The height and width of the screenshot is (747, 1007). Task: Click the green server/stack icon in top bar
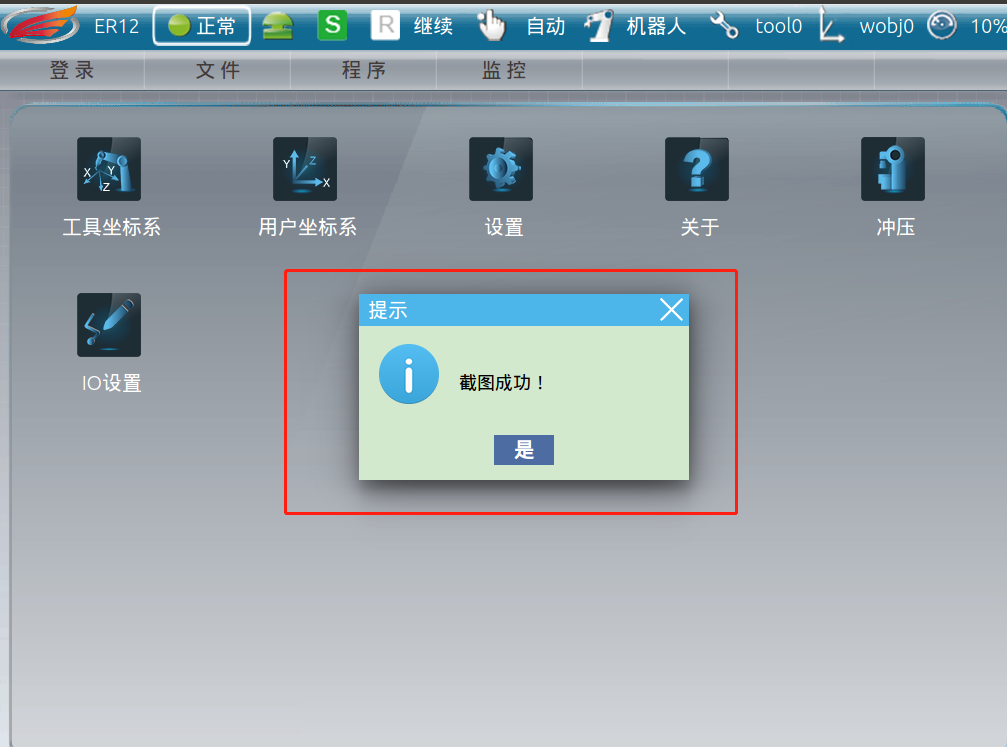[x=278, y=26]
